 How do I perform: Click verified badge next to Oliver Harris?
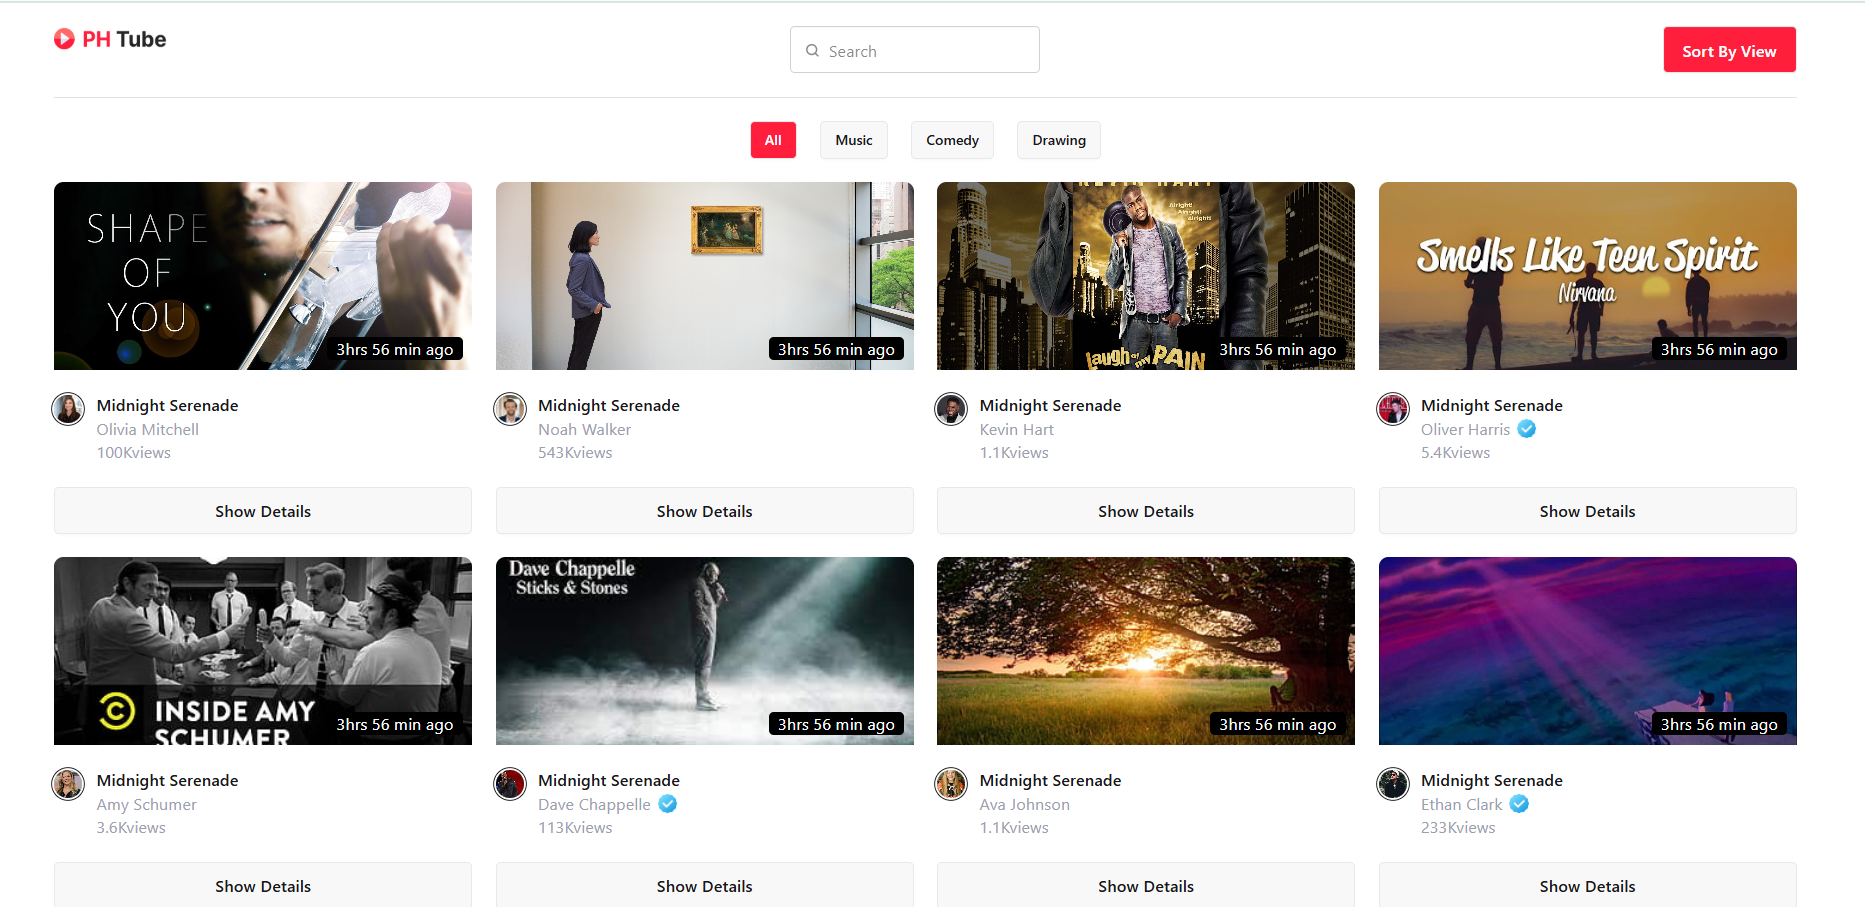click(x=1527, y=429)
